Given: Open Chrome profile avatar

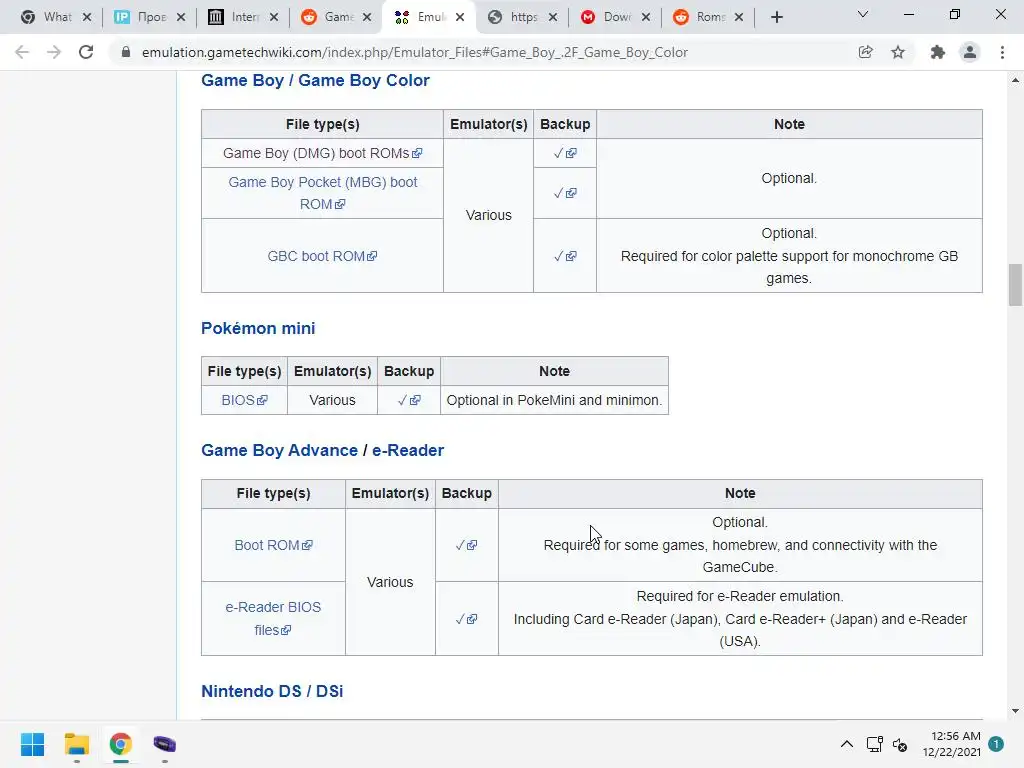Looking at the screenshot, I should (x=970, y=52).
